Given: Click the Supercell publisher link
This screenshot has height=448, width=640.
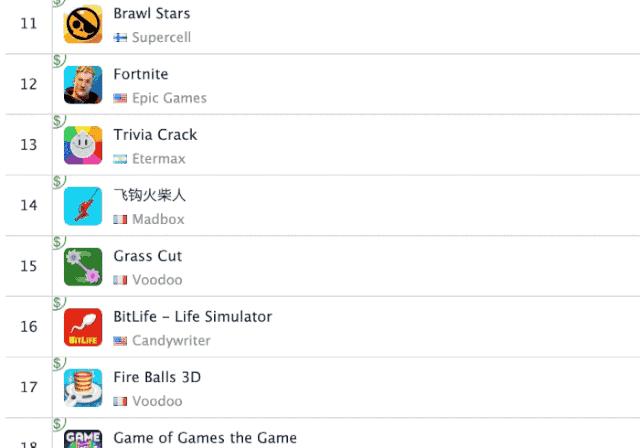Looking at the screenshot, I should (x=161, y=37).
